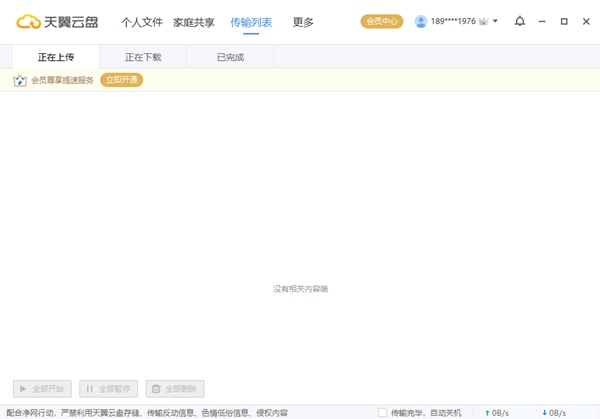Click the 全部删除 button
The image size is (600, 419).
pos(175,389)
